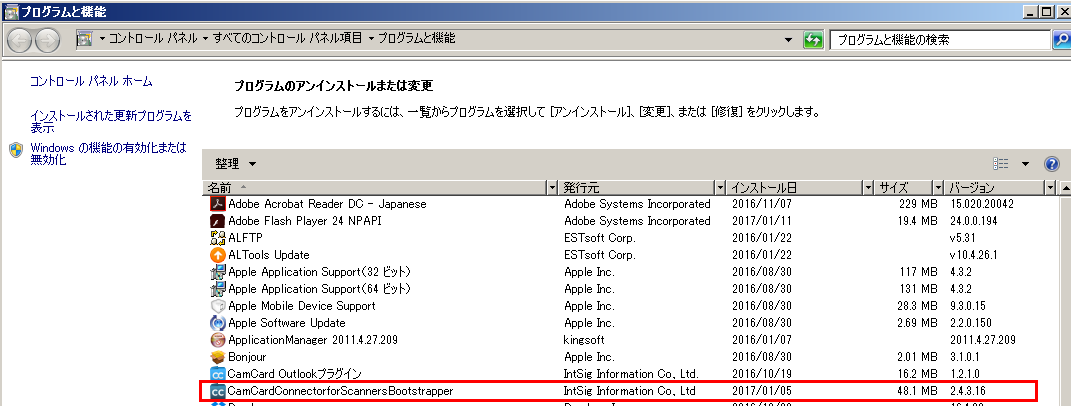Select CamCardConnectorforScannersBootstrapper name

340,391
